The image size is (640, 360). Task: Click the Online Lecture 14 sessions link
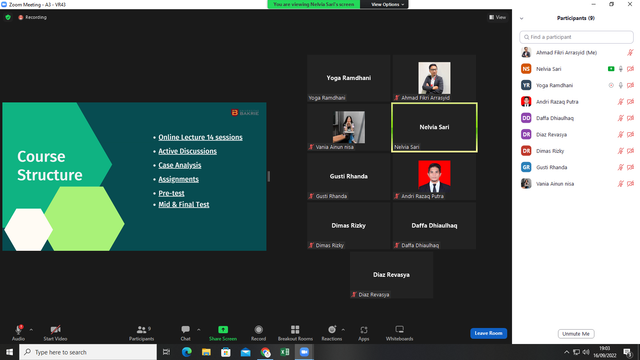pos(200,137)
